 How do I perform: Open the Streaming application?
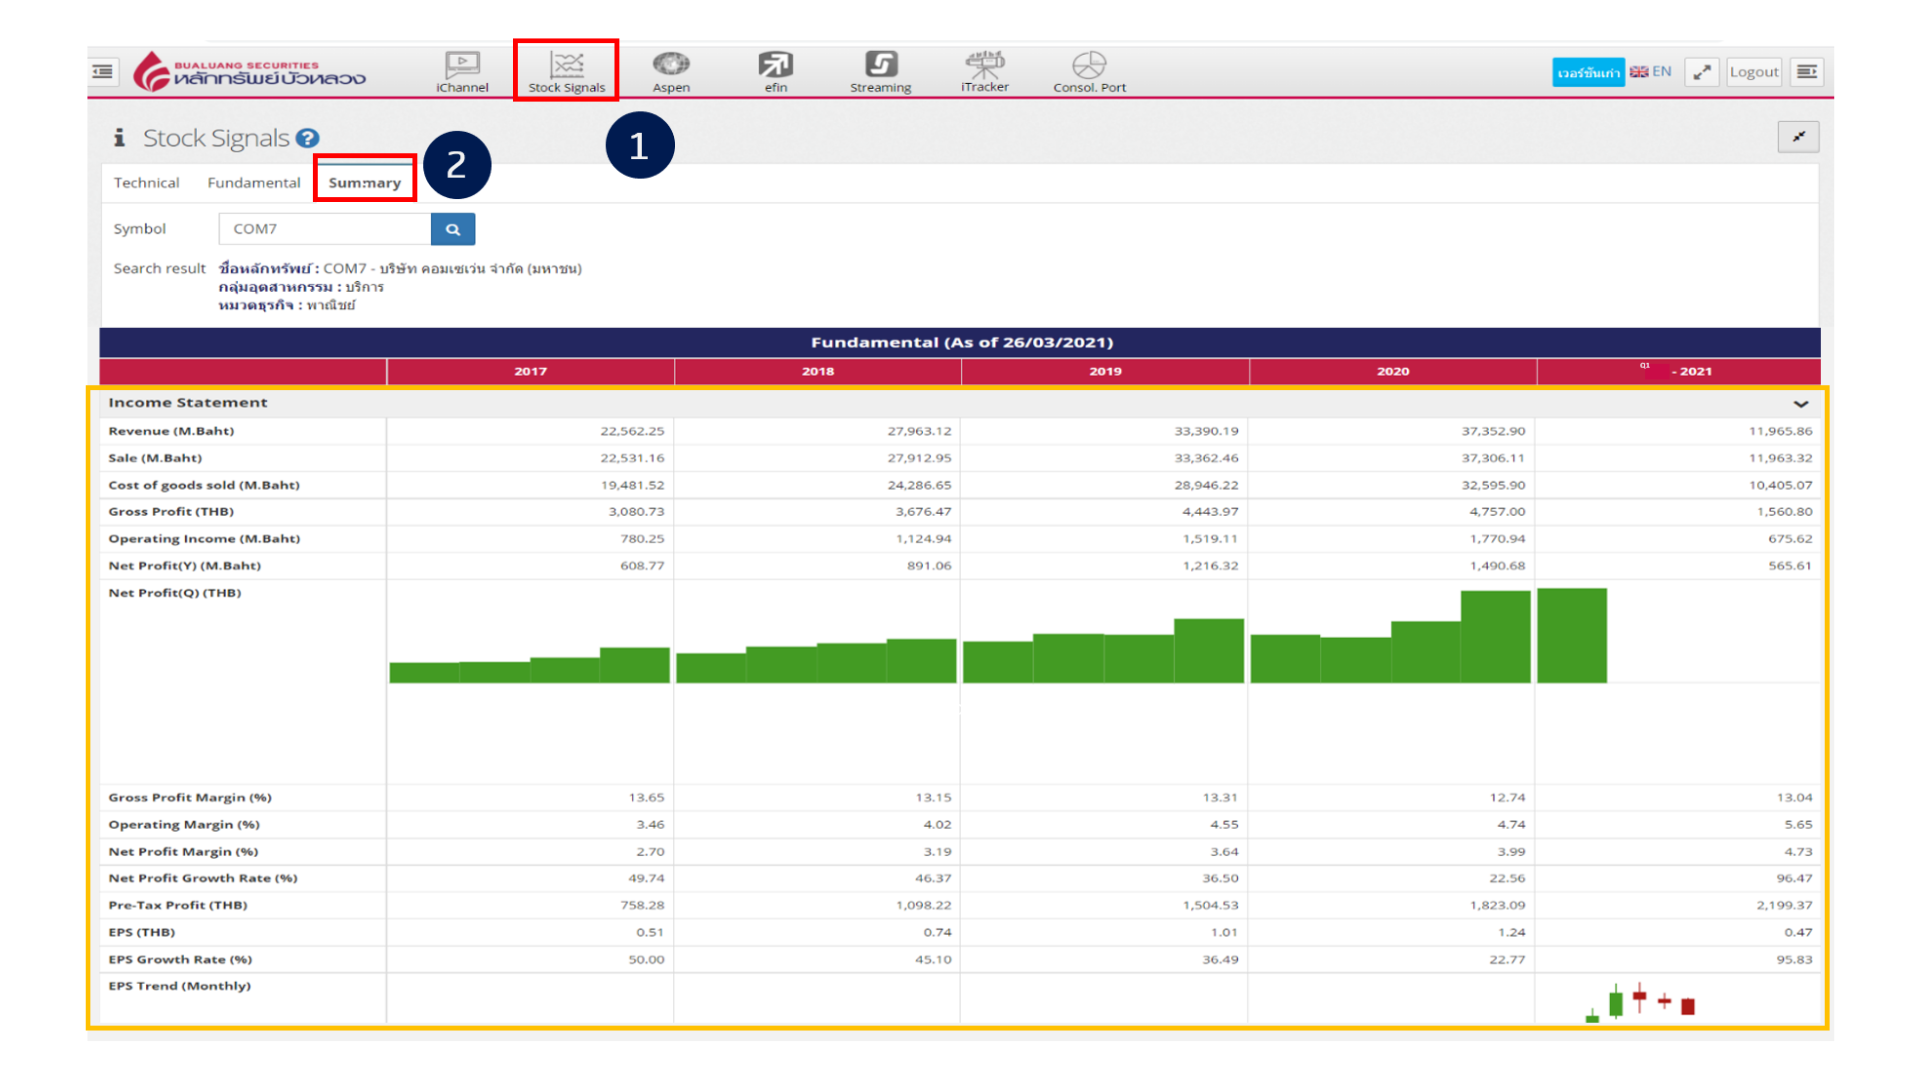pyautogui.click(x=880, y=72)
